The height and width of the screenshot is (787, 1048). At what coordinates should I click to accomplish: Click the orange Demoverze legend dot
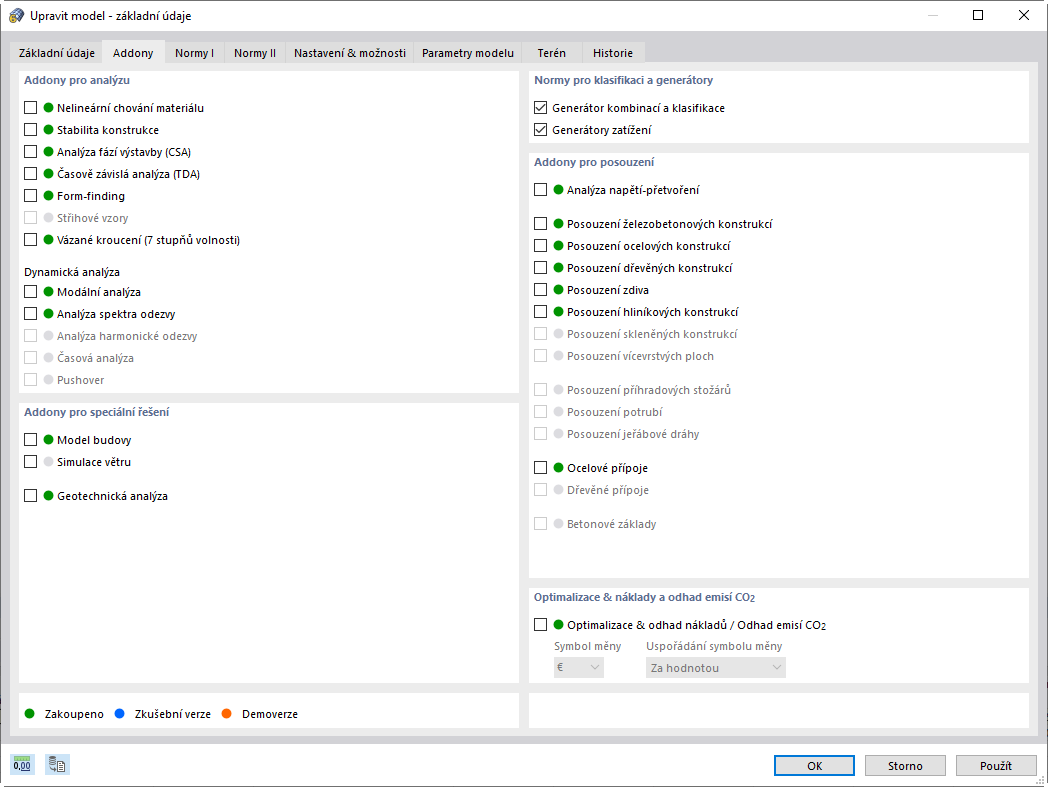[x=227, y=714]
